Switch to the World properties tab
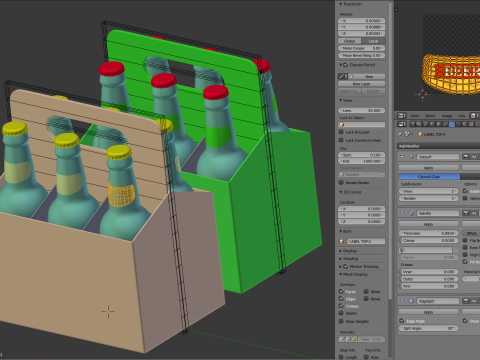Image resolution: width=480 pixels, height=360 pixels. [x=432, y=124]
